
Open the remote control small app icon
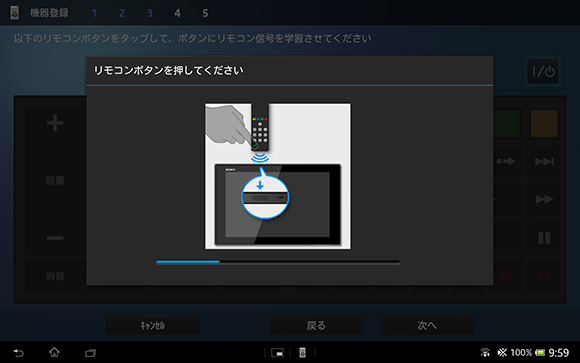click(x=302, y=353)
